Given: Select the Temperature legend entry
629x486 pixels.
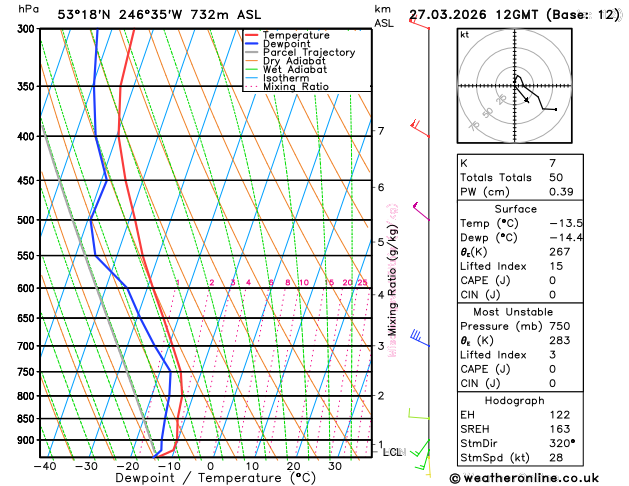Looking at the screenshot, I should 296,35.
